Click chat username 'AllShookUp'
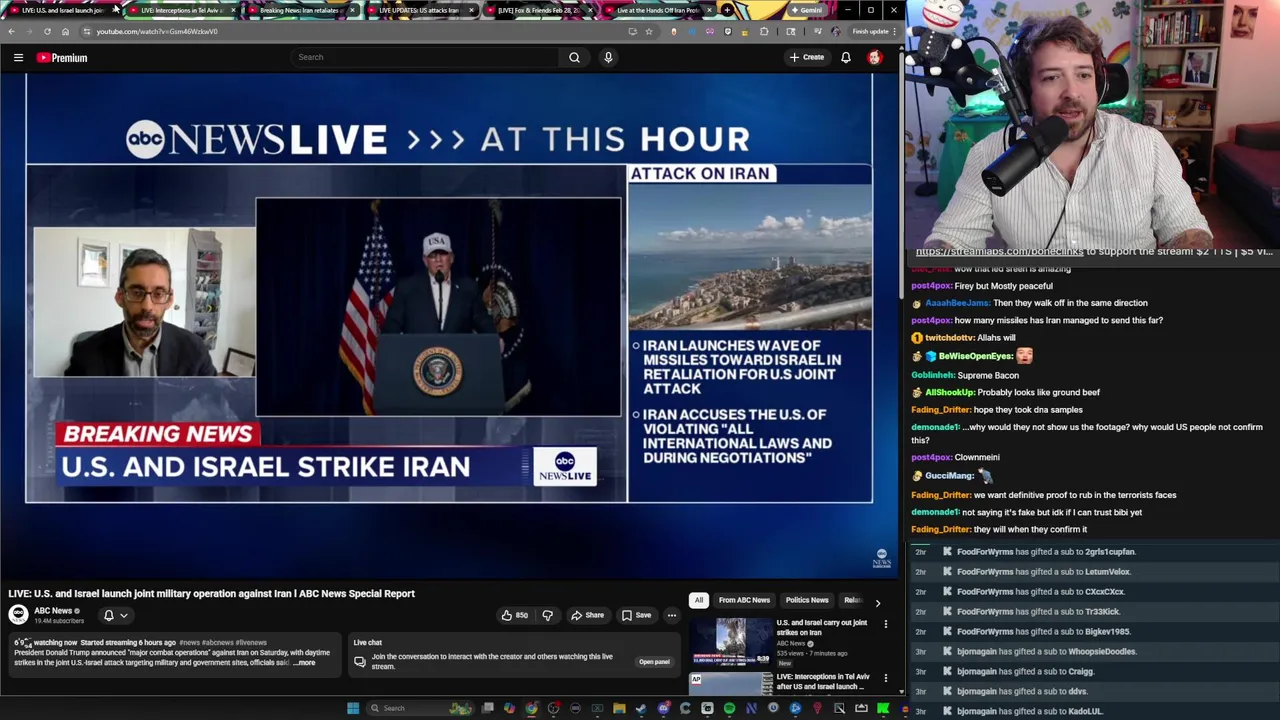The image size is (1280, 720). click(x=949, y=393)
